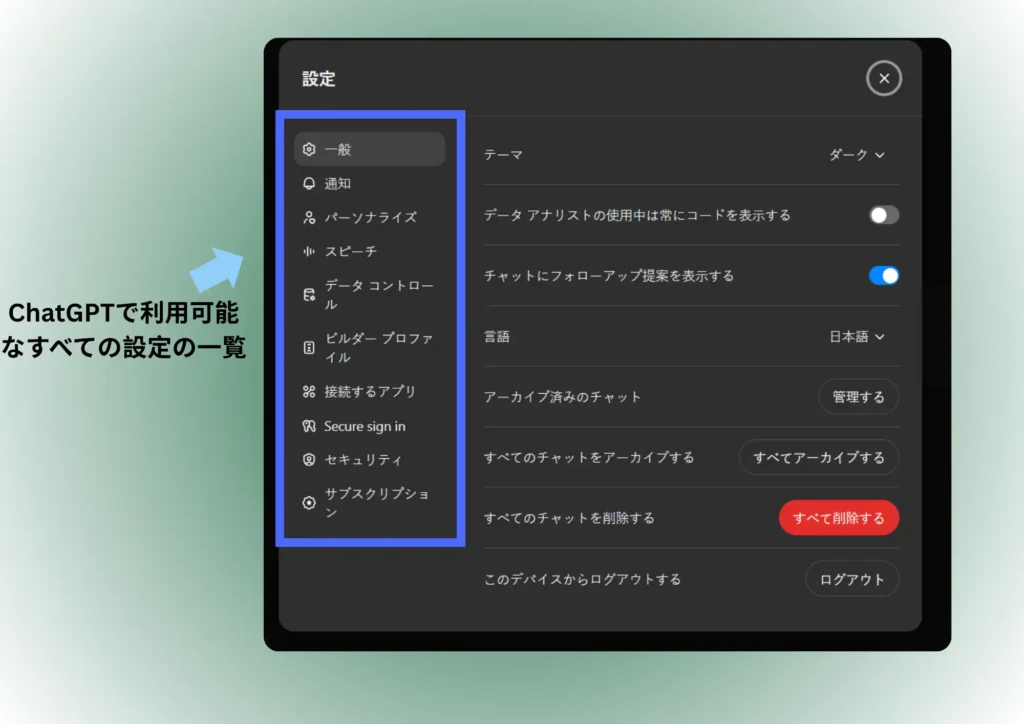Click the shield icon beside セキュリティ
This screenshot has height=724, width=1024.
pyautogui.click(x=309, y=460)
